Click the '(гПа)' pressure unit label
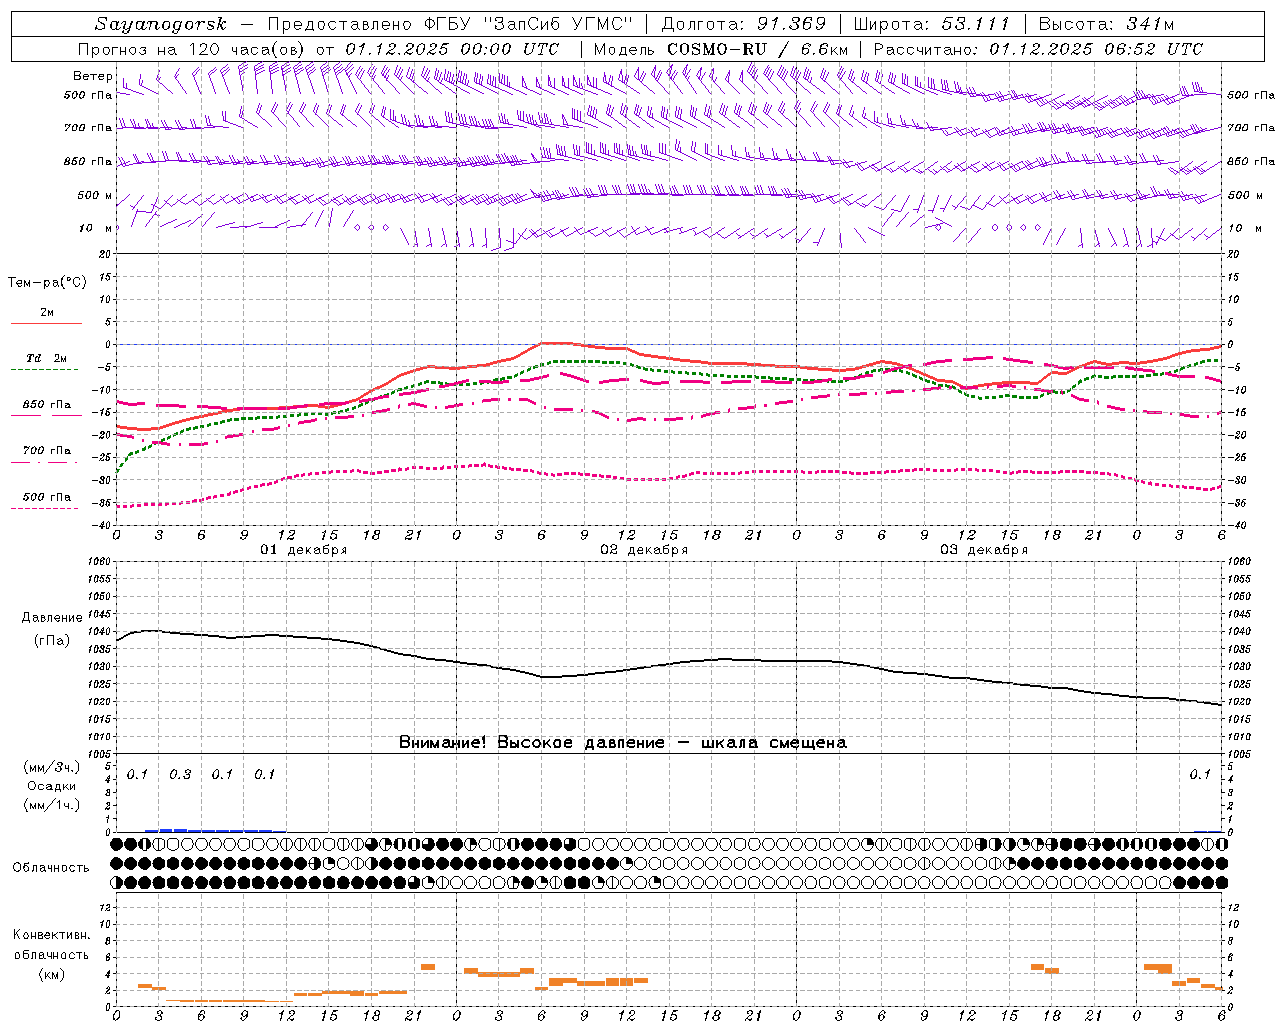 point(52,640)
